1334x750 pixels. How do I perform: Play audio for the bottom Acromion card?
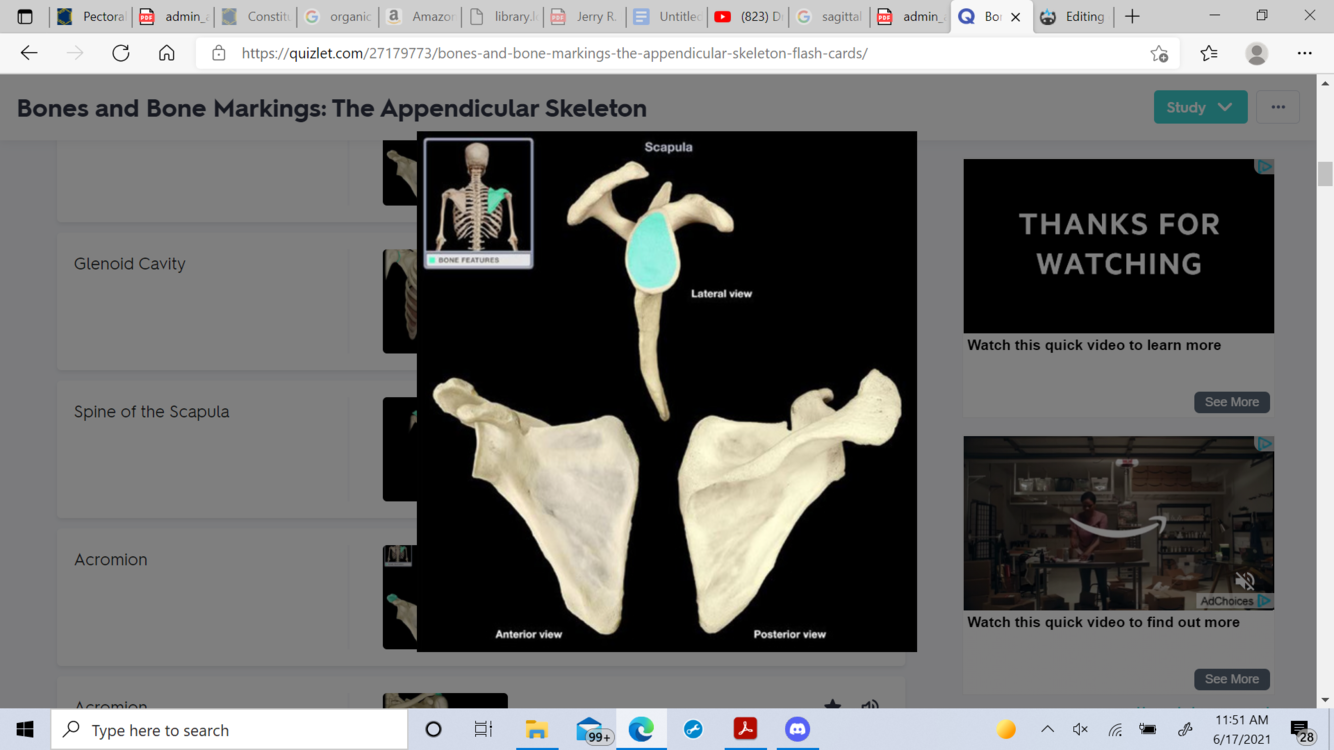pyautogui.click(x=870, y=706)
